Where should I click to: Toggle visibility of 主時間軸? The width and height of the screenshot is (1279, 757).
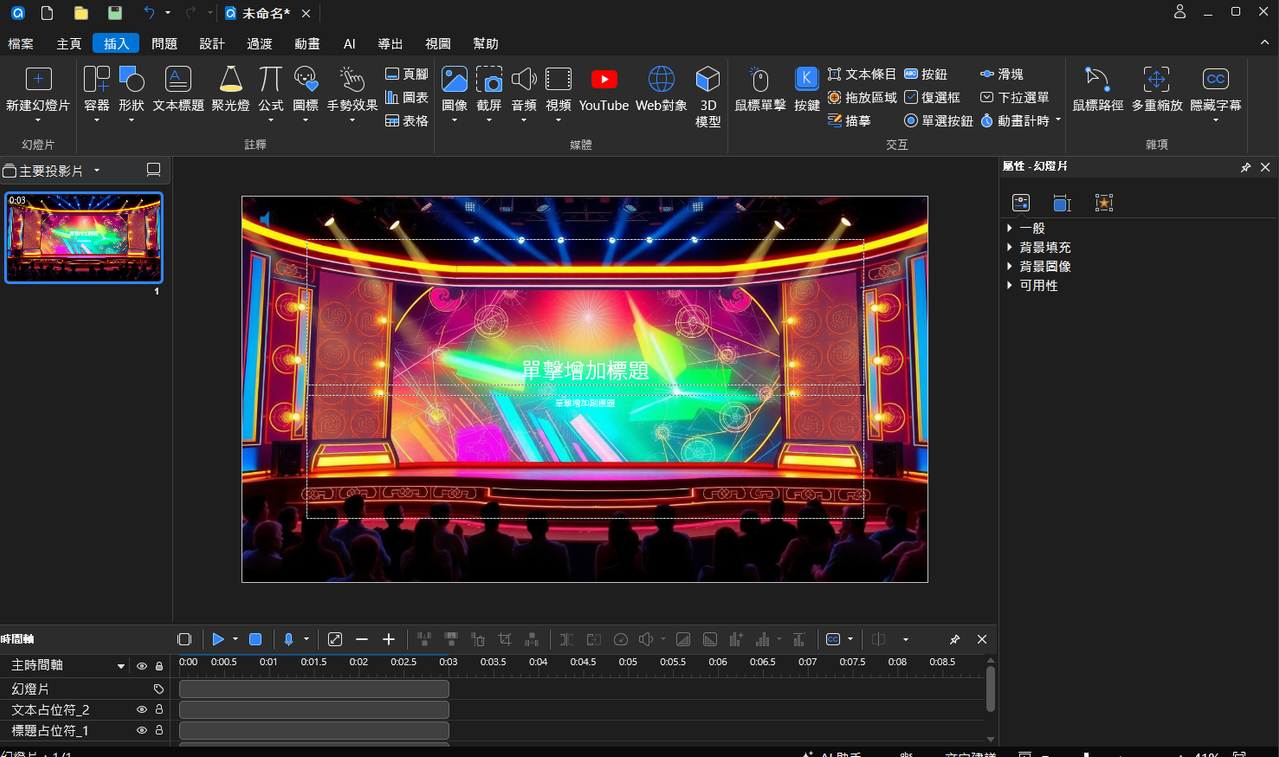point(142,666)
